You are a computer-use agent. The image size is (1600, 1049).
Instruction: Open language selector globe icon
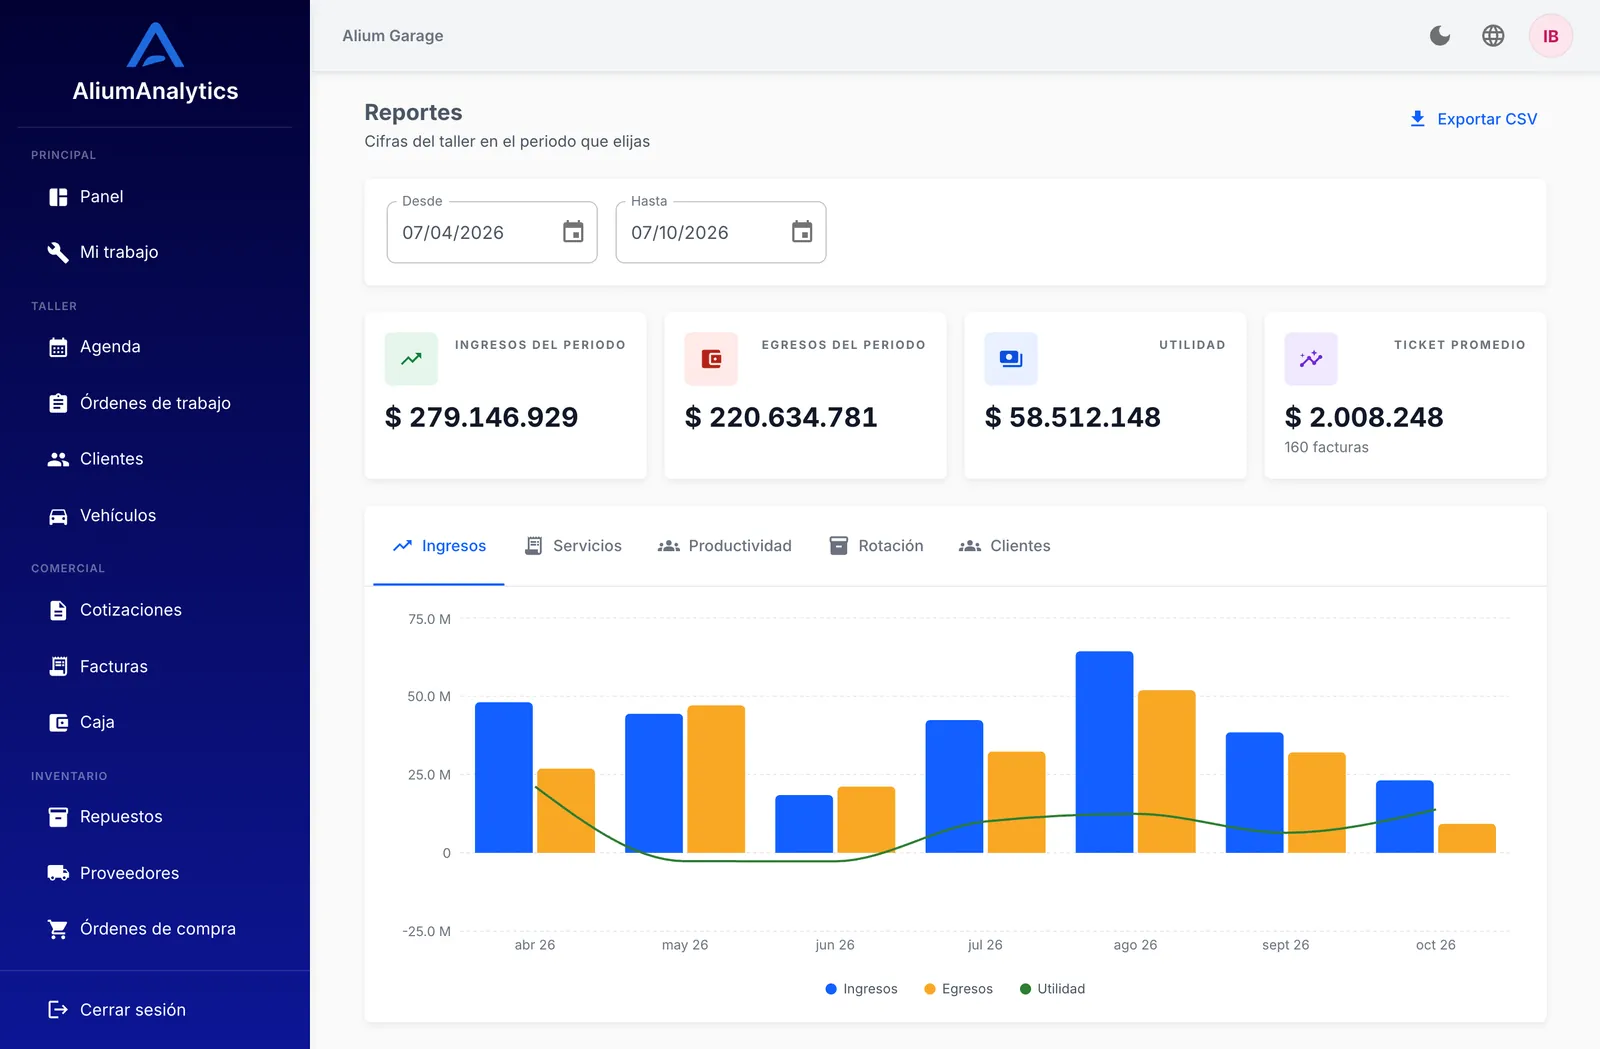pos(1493,36)
